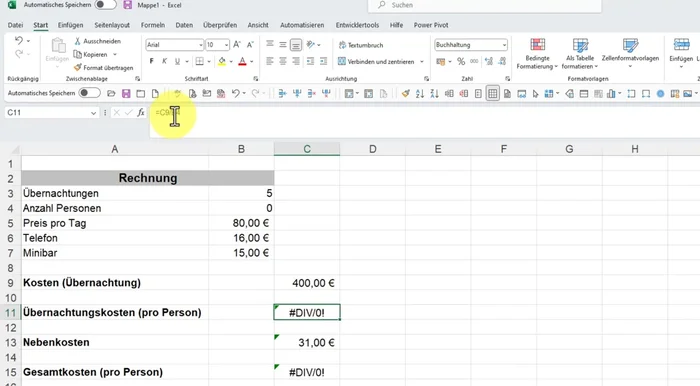Screen dimensions: 700x386
Task: Click the Ausschneiden (cut) scissors icon
Action: coord(78,41)
